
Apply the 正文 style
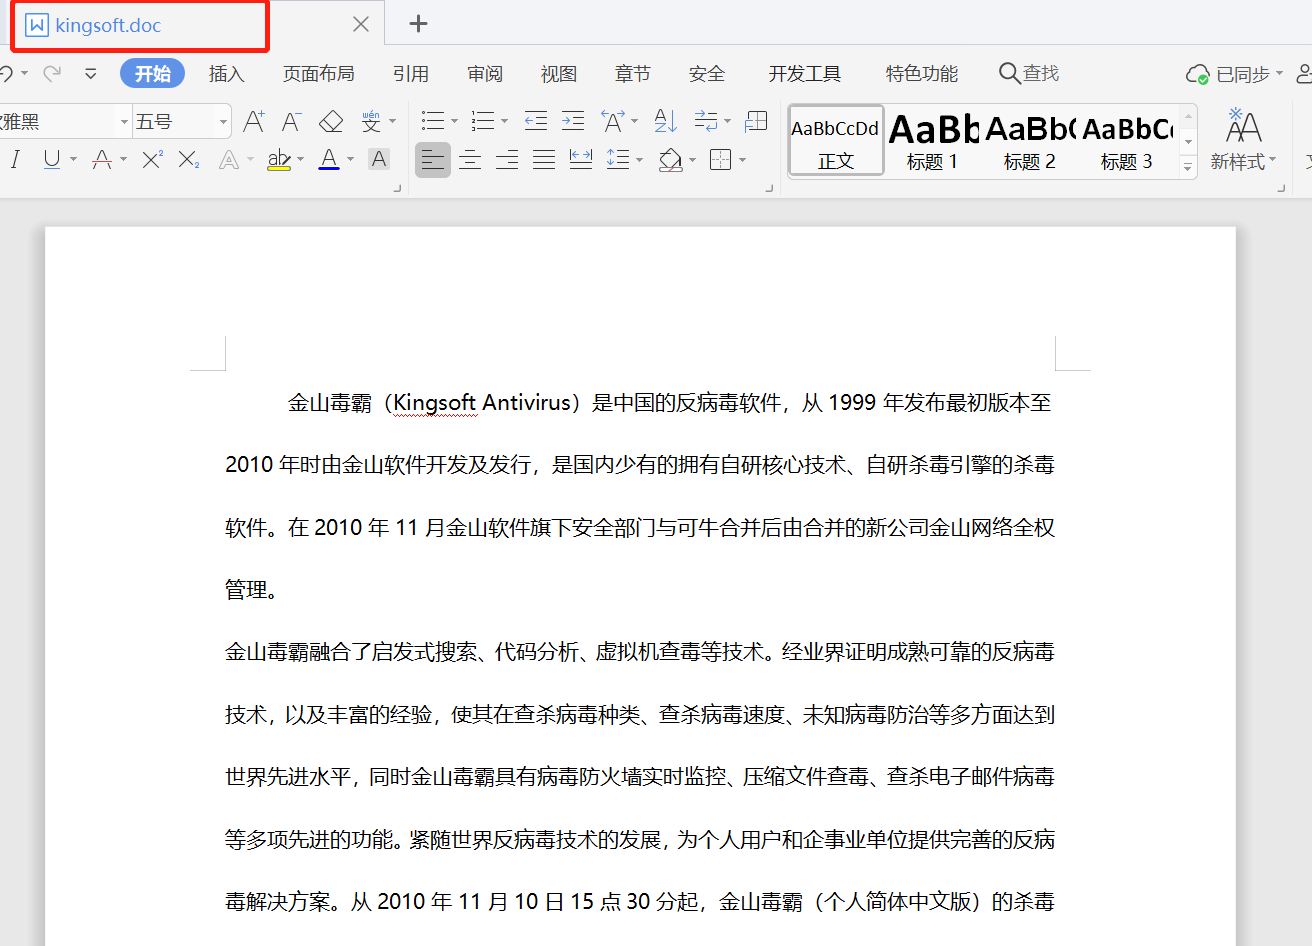836,141
